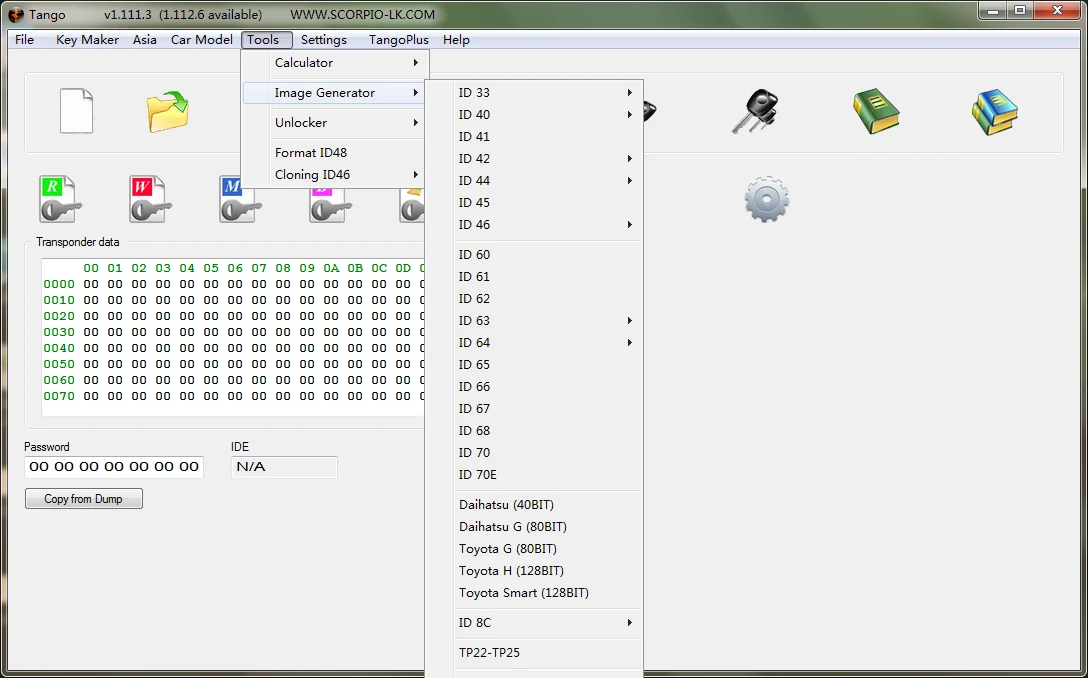Open the single green book icon

pos(876,111)
